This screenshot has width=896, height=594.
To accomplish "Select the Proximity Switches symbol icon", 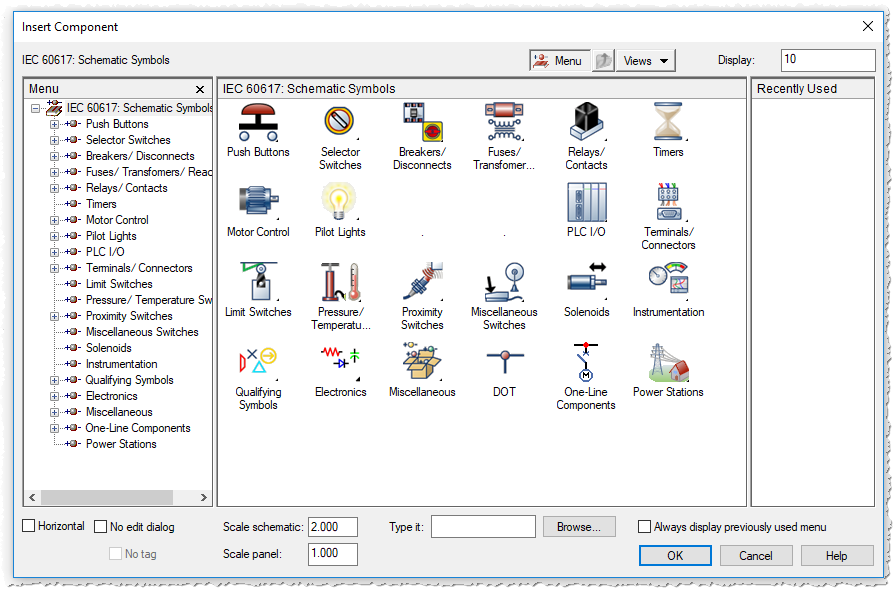I will click(421, 283).
